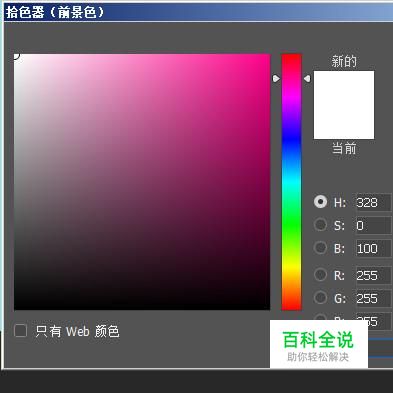Enable the 只有 Web 颜色 checkbox
Screen dimensions: 393x393
point(21,331)
